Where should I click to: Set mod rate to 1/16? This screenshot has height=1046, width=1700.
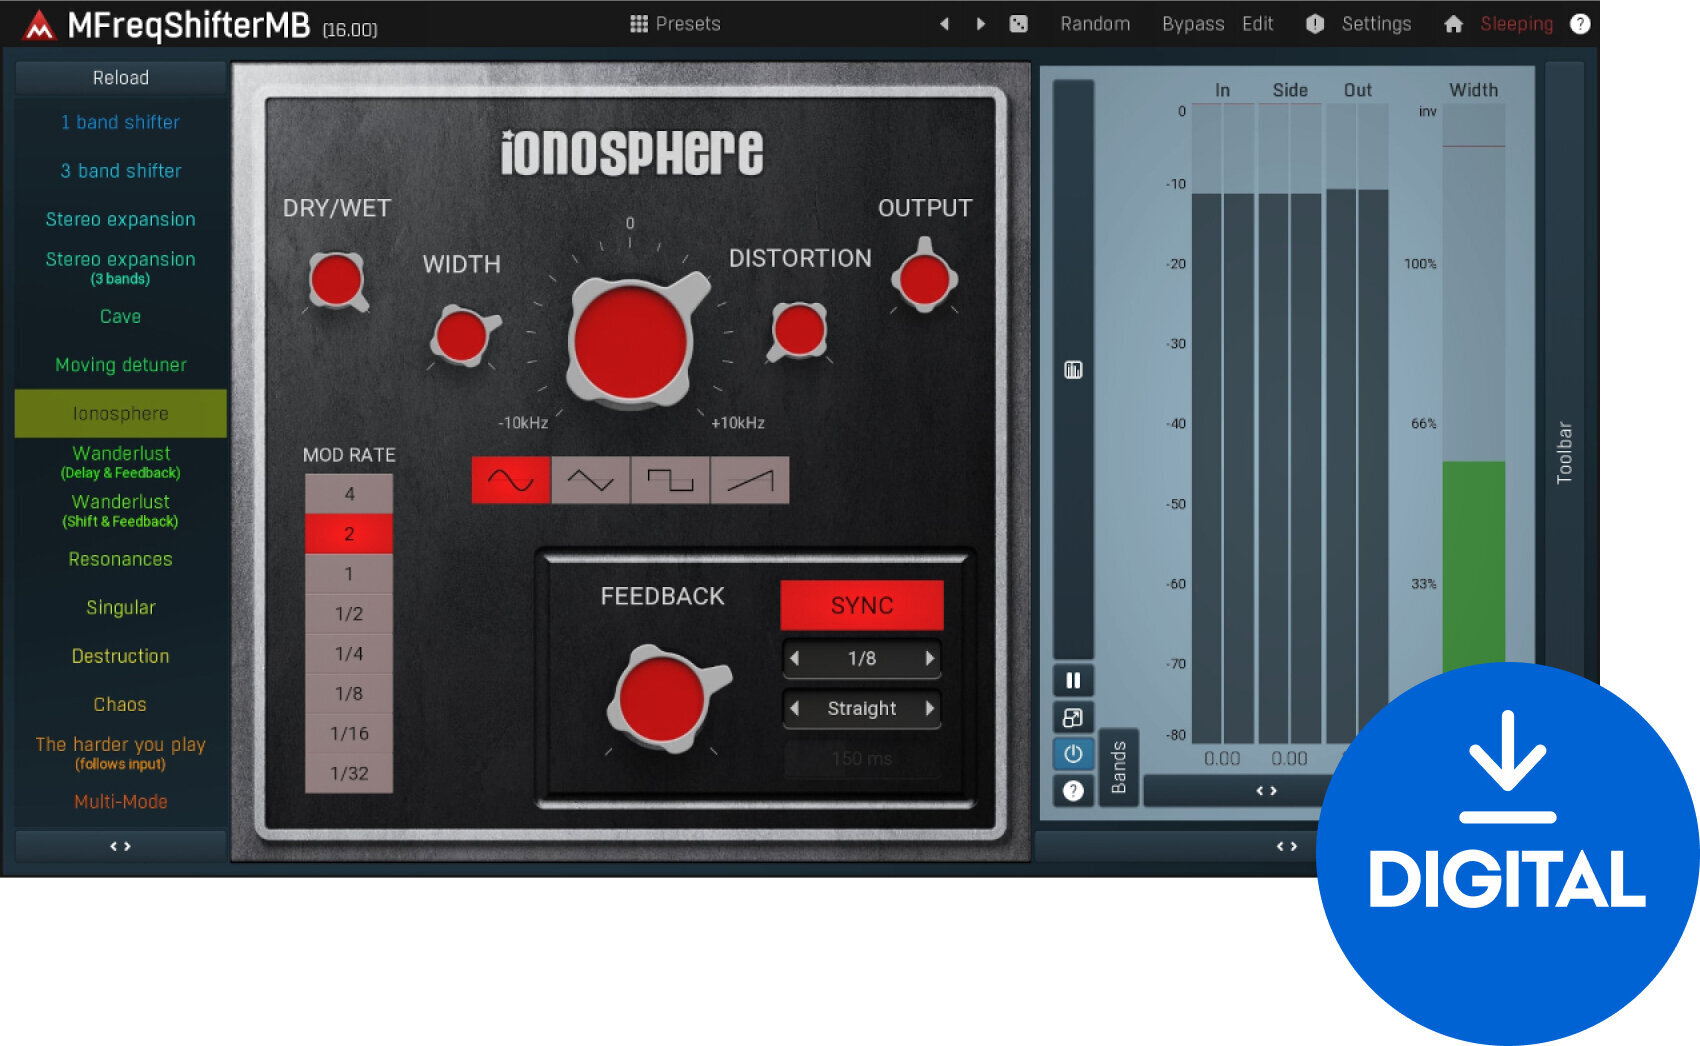pos(349,733)
